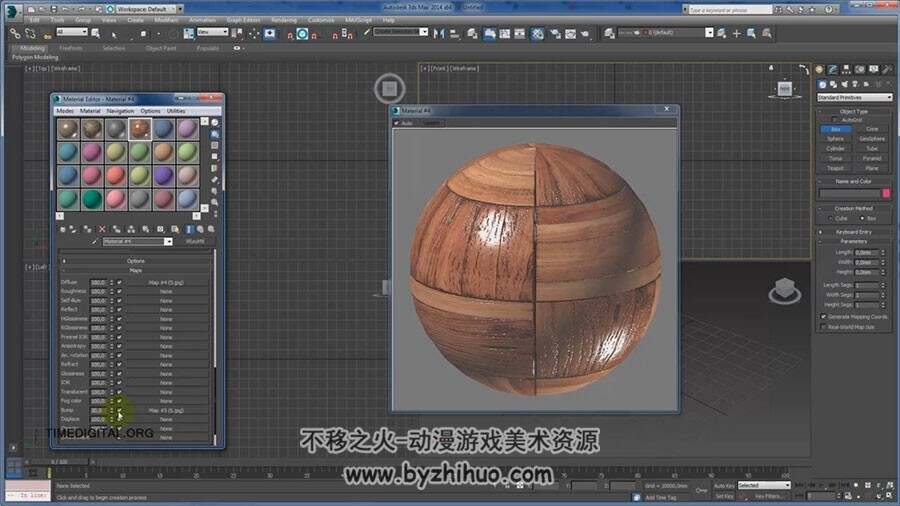
Task: Open the Modes menu in Material Editor
Action: (x=65, y=111)
